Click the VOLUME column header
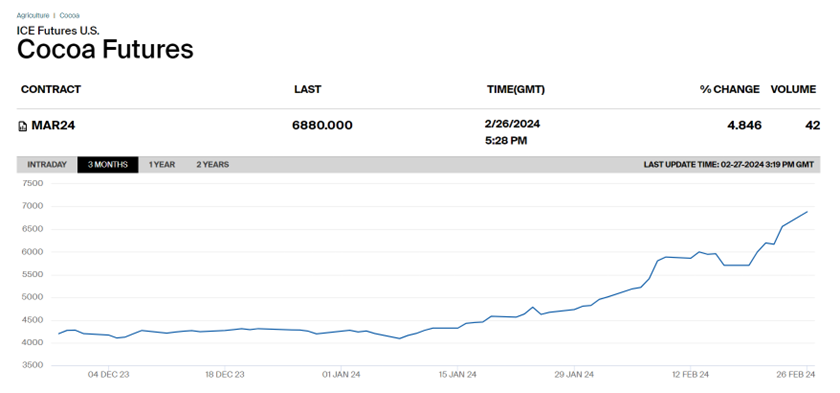 pyautogui.click(x=793, y=89)
